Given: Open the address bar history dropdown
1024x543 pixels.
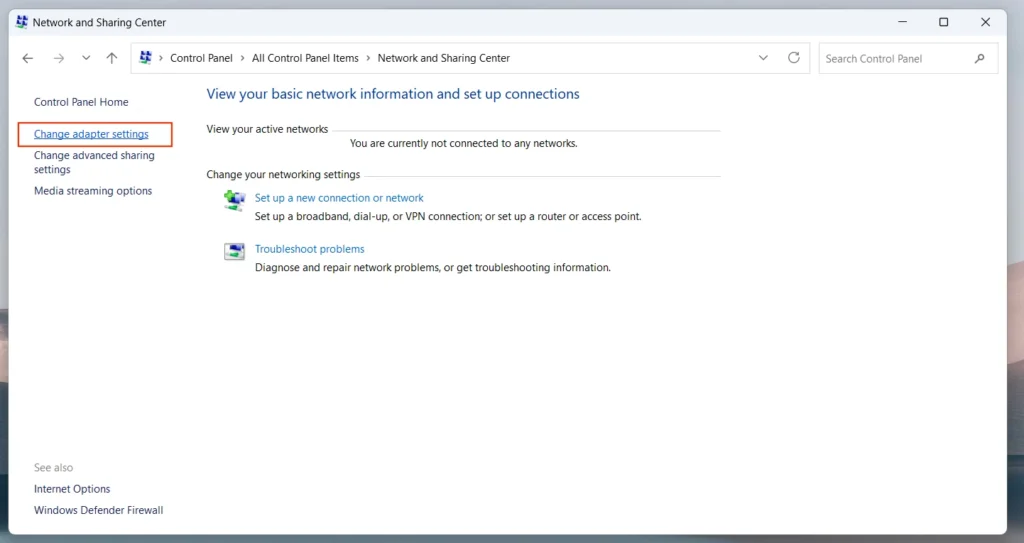Looking at the screenshot, I should (x=763, y=58).
